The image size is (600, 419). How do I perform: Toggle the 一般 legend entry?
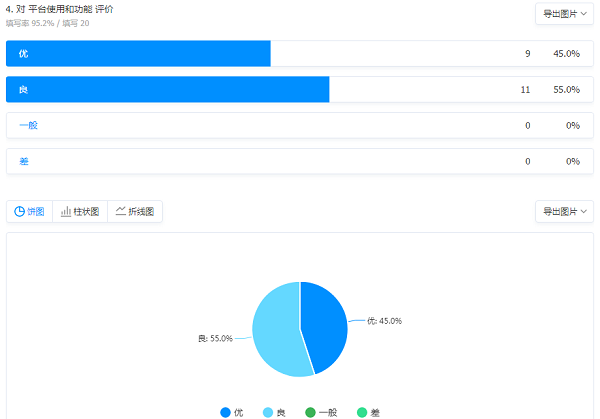318,412
